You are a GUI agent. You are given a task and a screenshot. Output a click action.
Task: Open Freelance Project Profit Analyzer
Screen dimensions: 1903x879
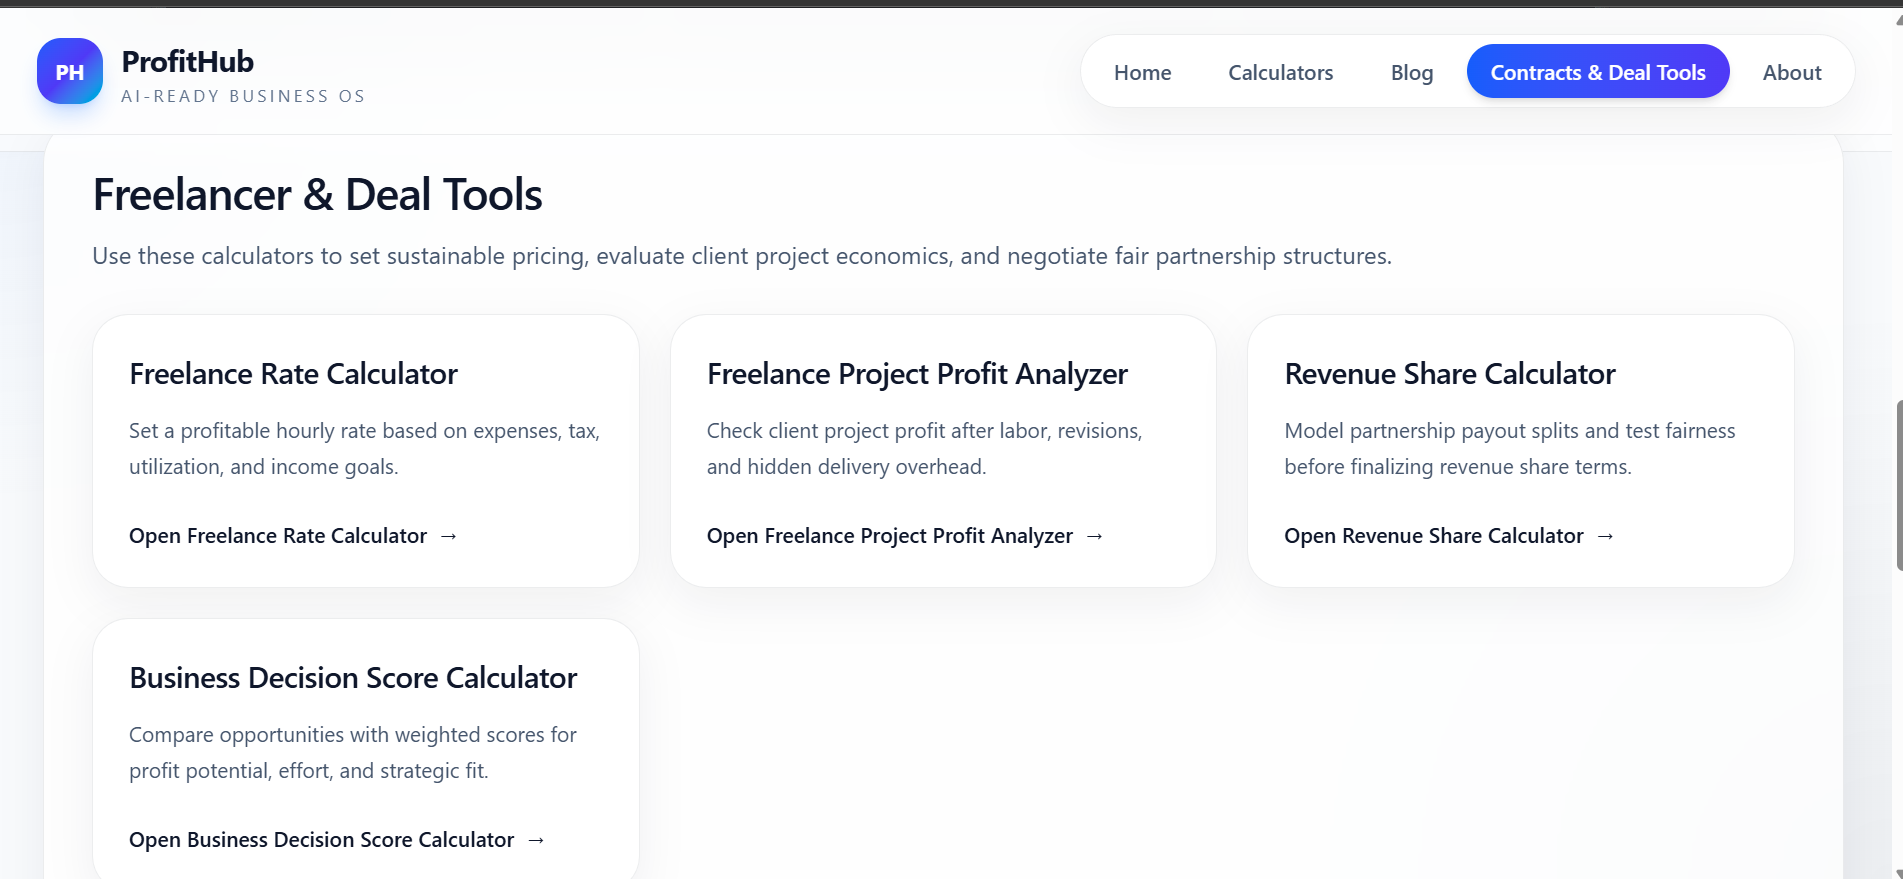[889, 536]
